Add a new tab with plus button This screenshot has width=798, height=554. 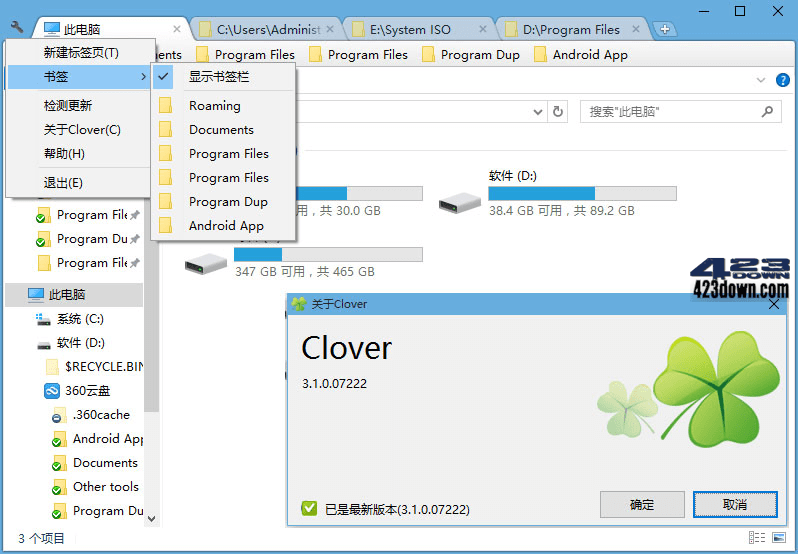point(664,30)
